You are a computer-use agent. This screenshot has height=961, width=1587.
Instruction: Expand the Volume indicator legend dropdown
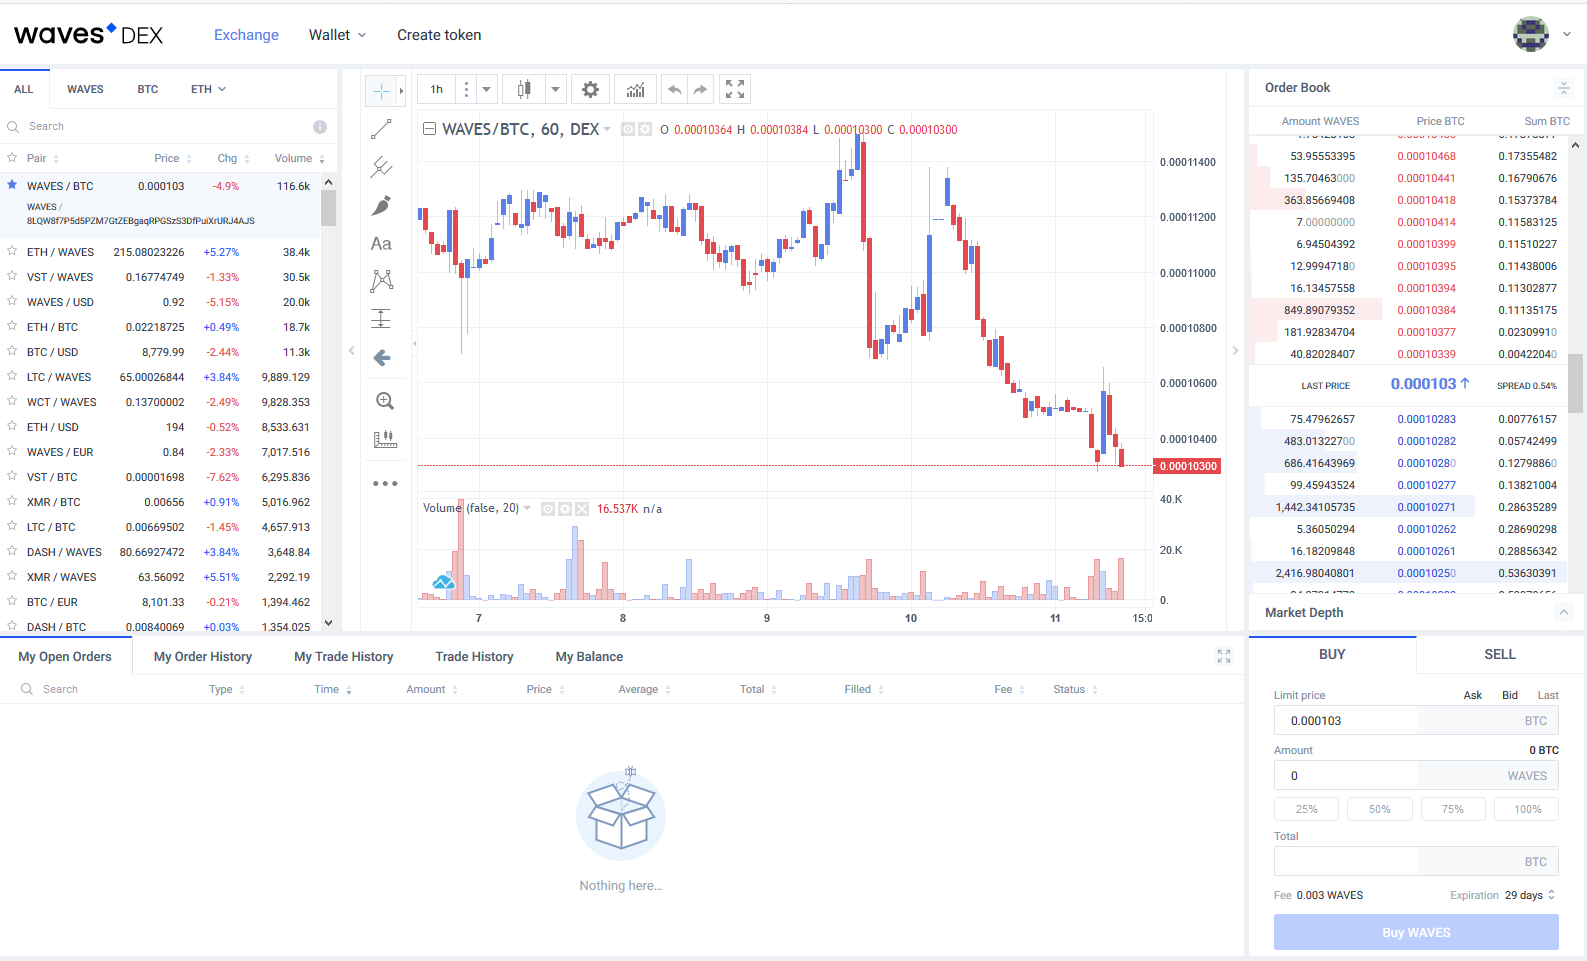pos(527,508)
